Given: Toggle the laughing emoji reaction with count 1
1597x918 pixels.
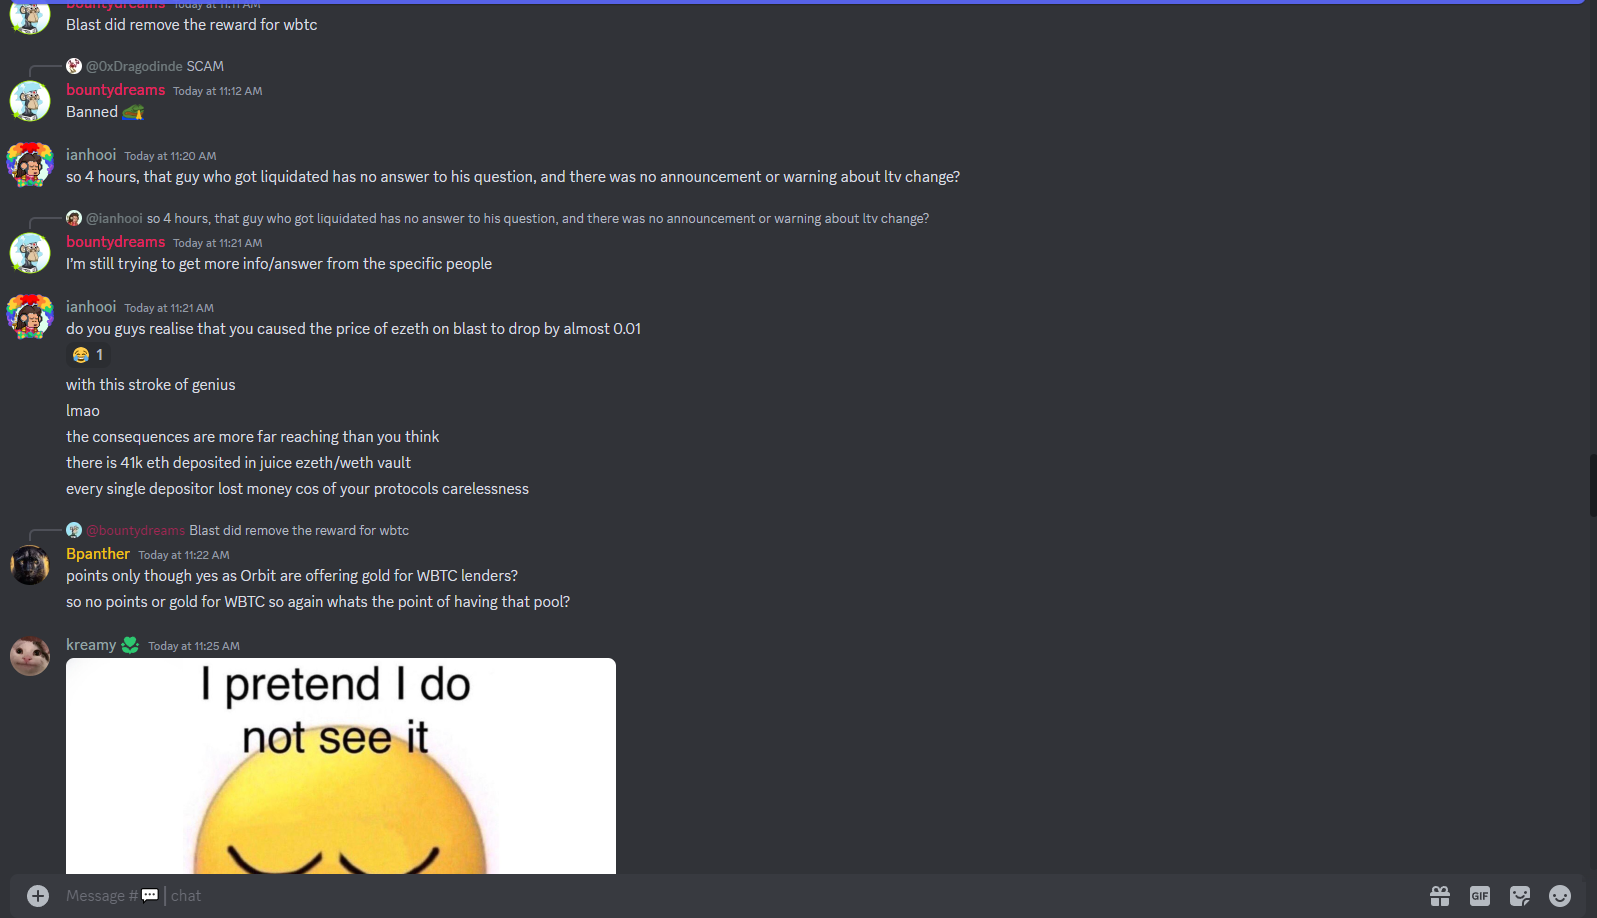Looking at the screenshot, I should [x=88, y=355].
